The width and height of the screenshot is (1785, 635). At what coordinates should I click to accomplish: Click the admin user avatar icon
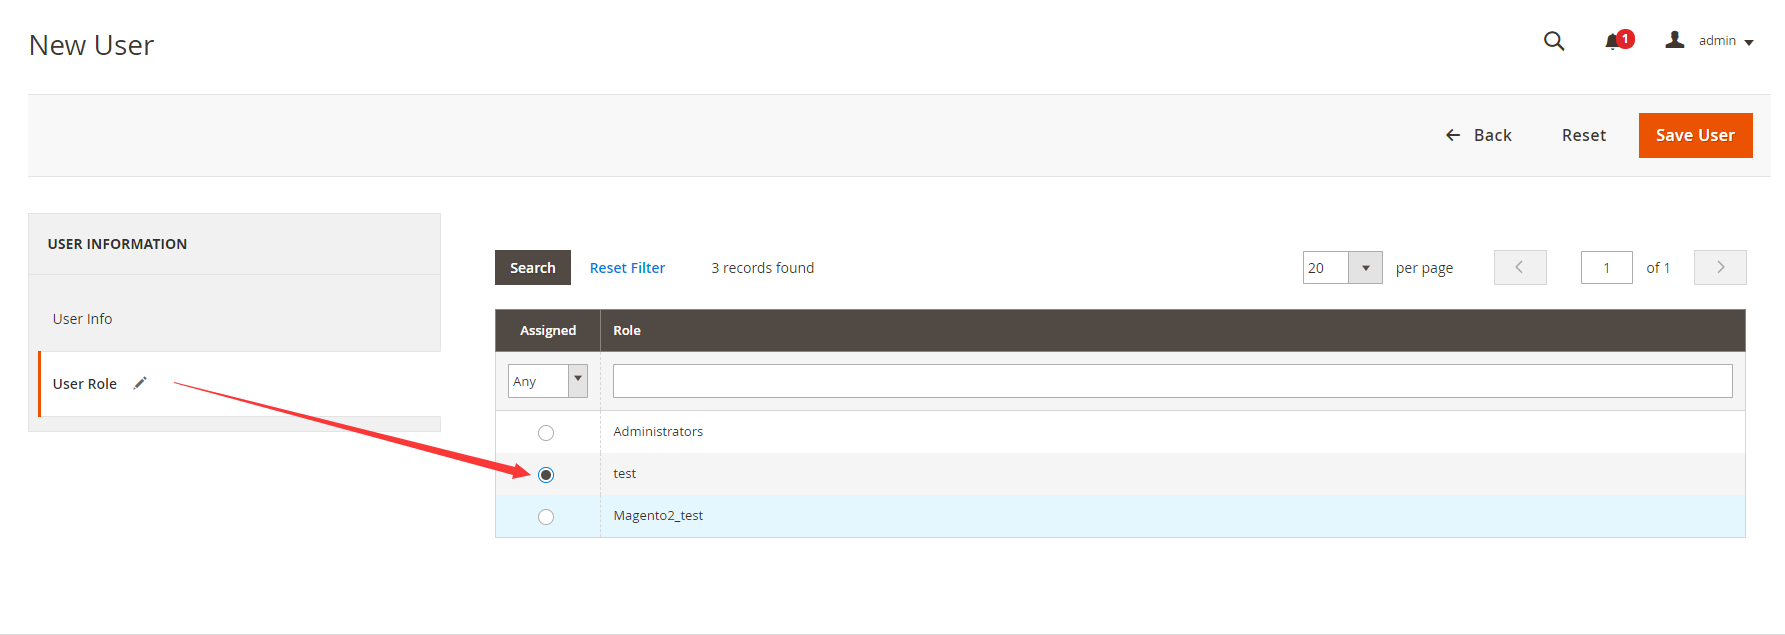[x=1675, y=40]
